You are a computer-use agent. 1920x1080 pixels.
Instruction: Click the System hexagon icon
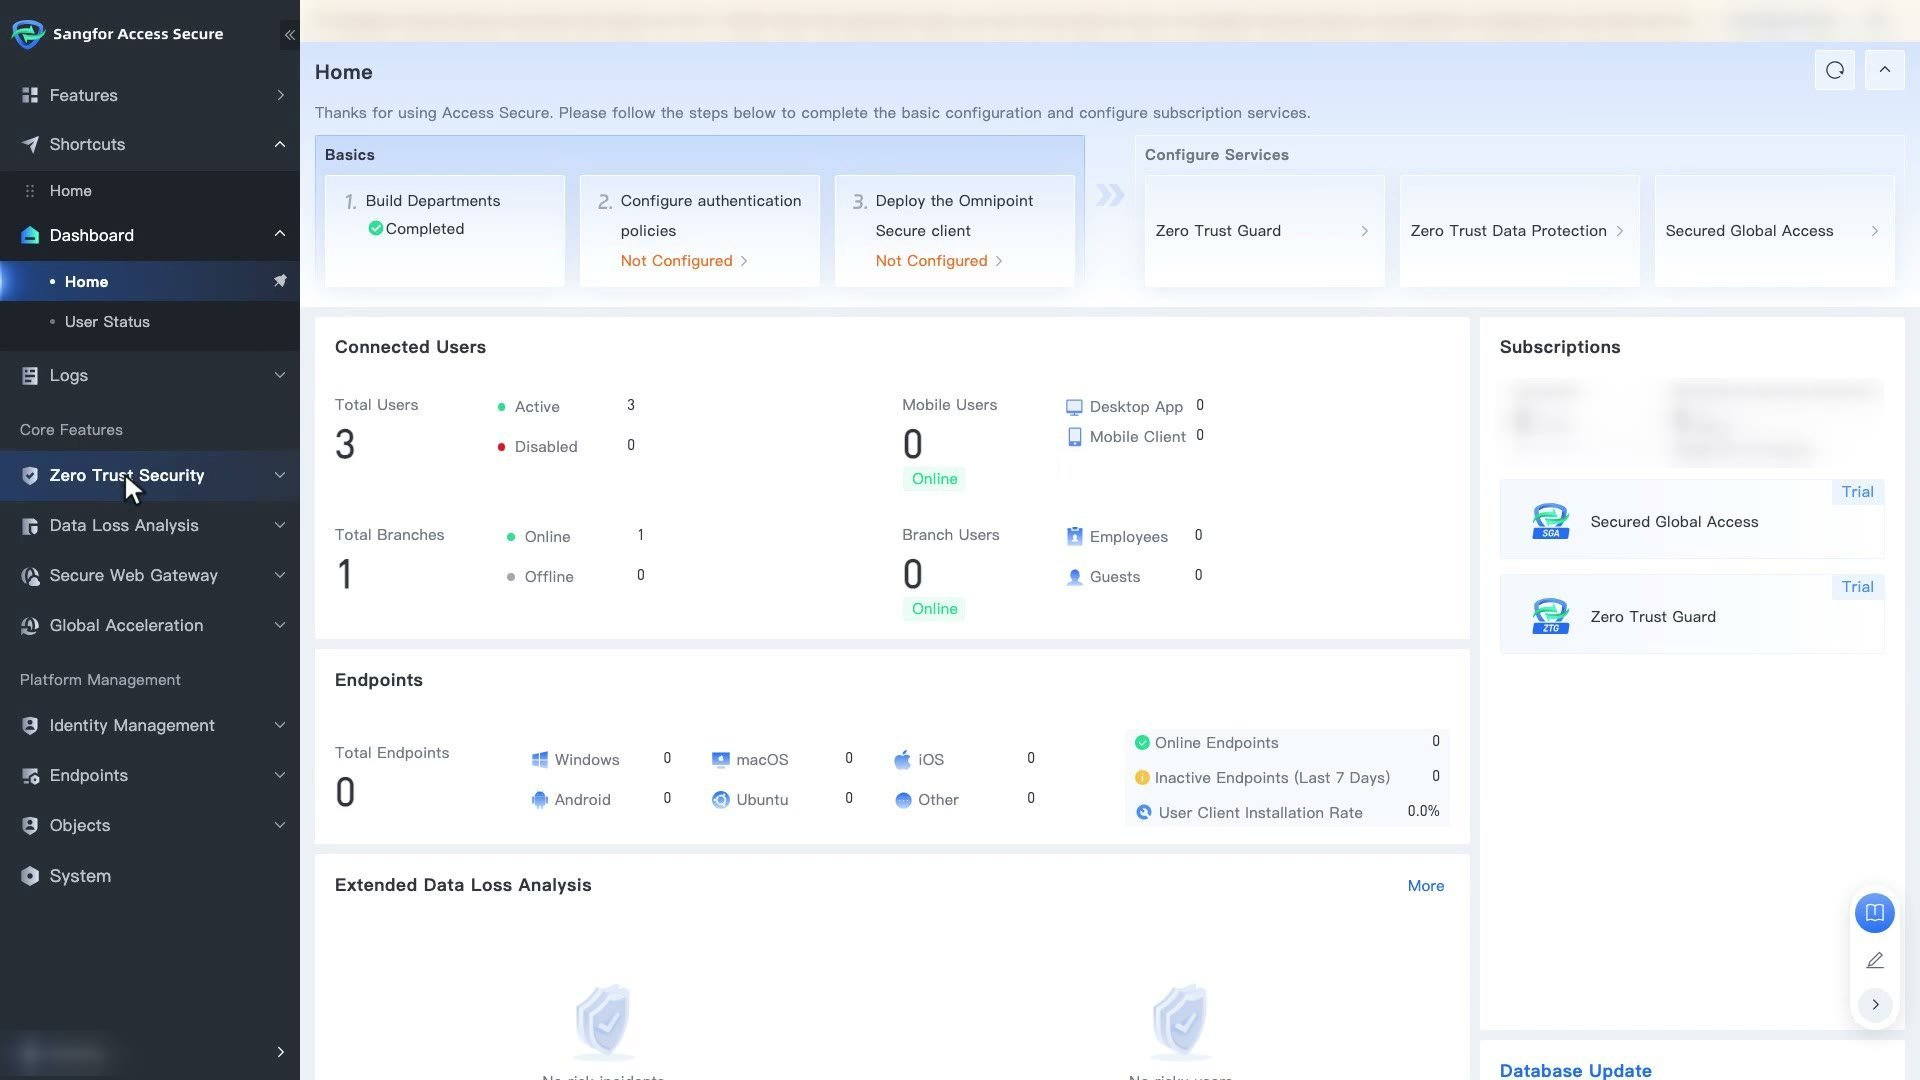[30, 876]
